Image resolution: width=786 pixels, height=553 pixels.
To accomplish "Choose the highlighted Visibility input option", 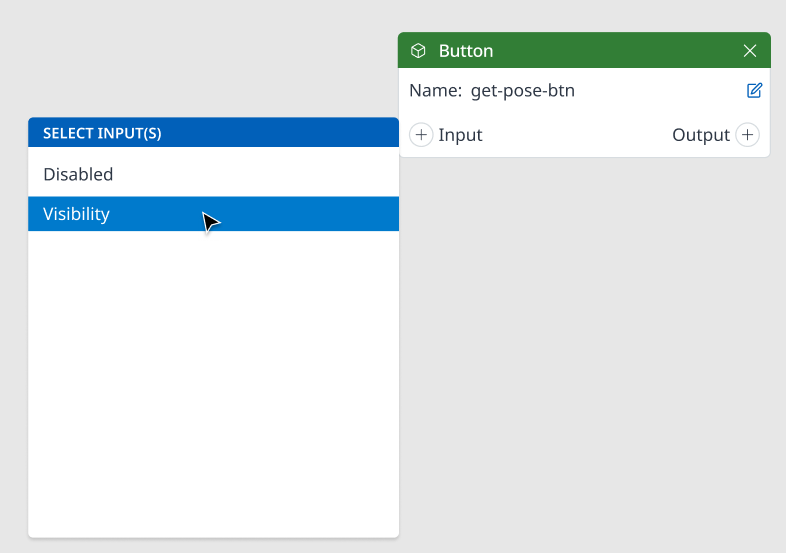I will click(214, 214).
